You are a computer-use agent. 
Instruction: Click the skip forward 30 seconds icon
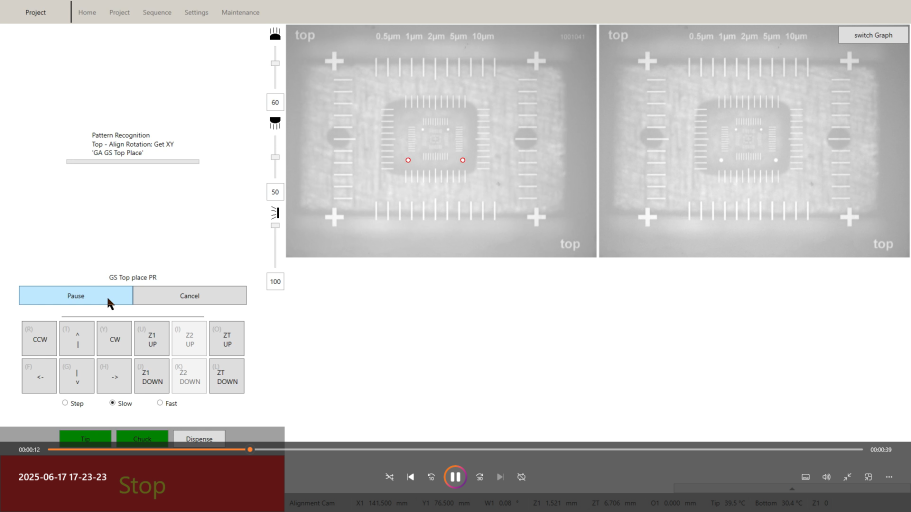[480, 477]
